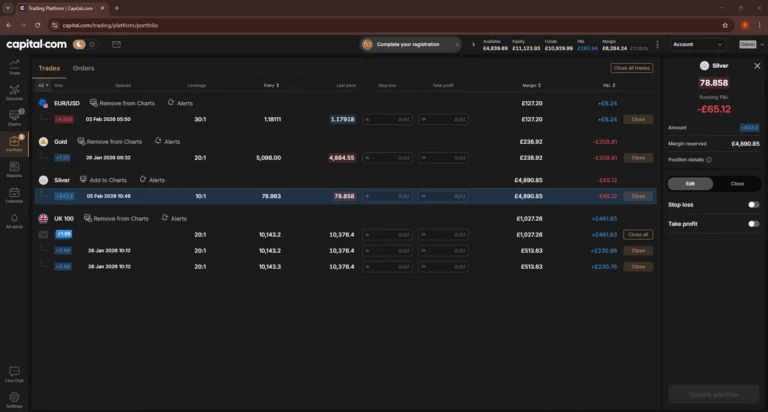Open the three-dot menu beside the account stats
The width and height of the screenshot is (768, 412).
[657, 45]
